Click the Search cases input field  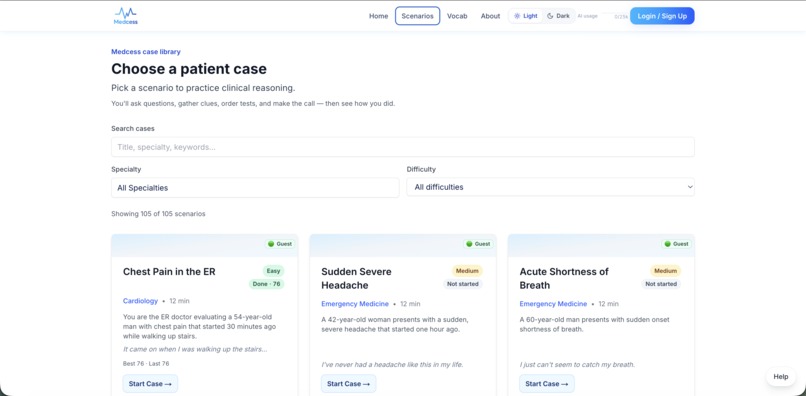click(402, 147)
